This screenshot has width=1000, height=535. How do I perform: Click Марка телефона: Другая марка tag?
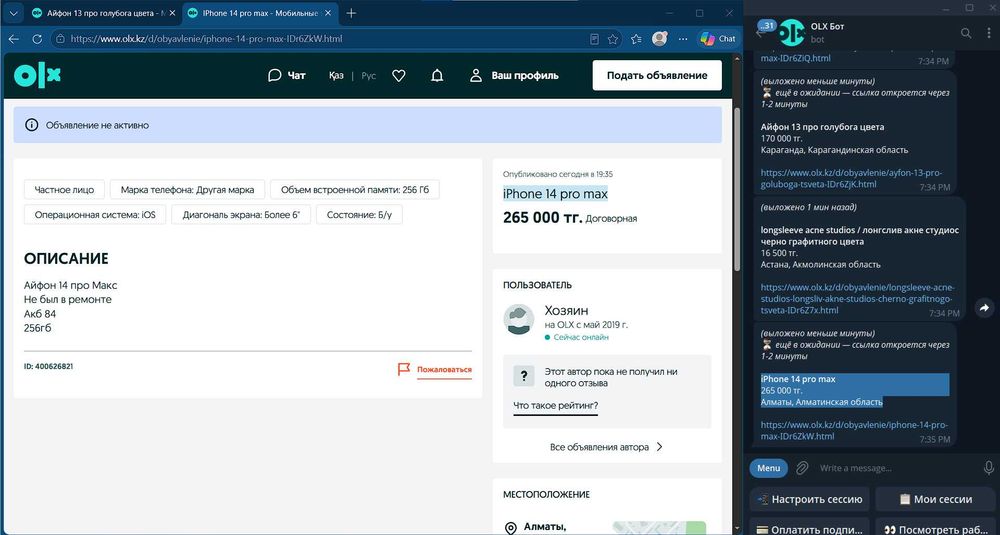[x=188, y=189]
